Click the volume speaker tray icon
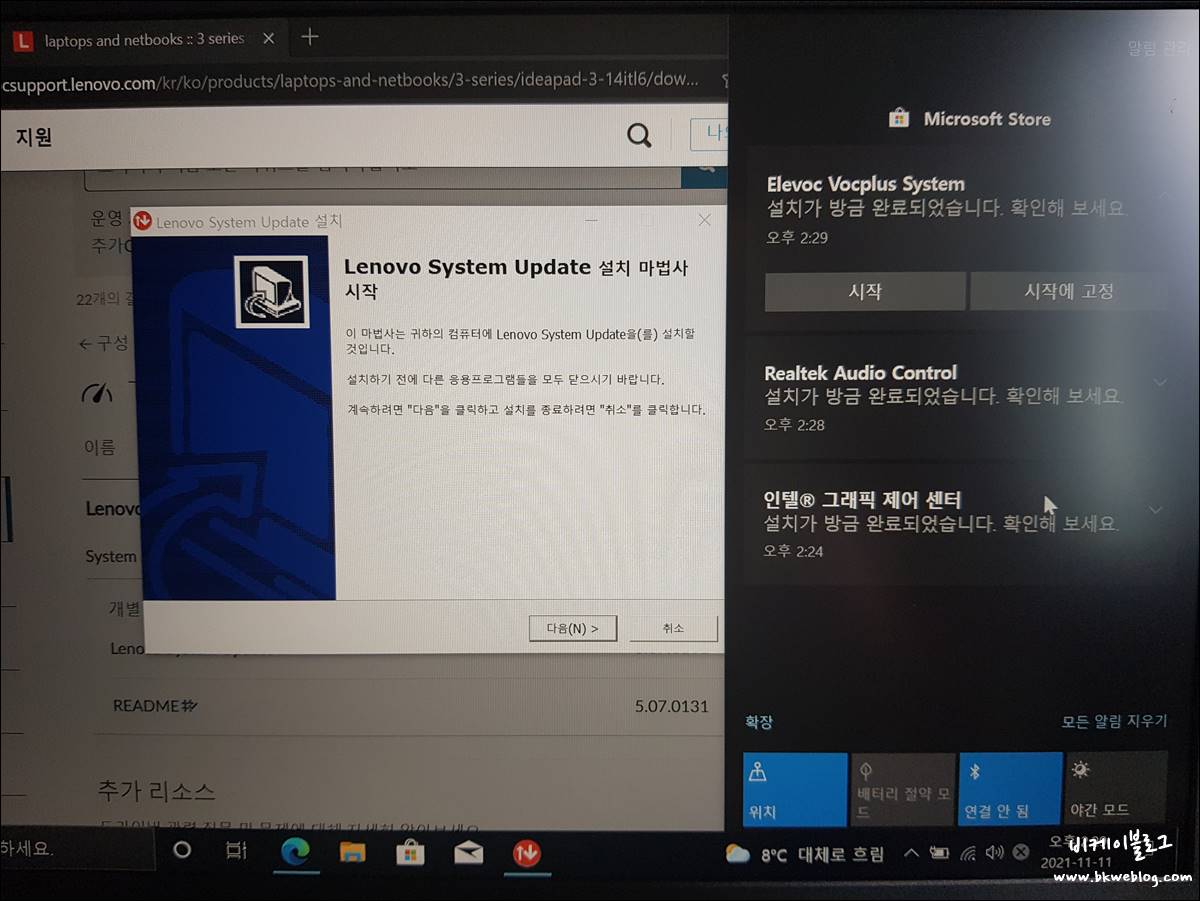Viewport: 1200px width, 901px height. (x=994, y=853)
